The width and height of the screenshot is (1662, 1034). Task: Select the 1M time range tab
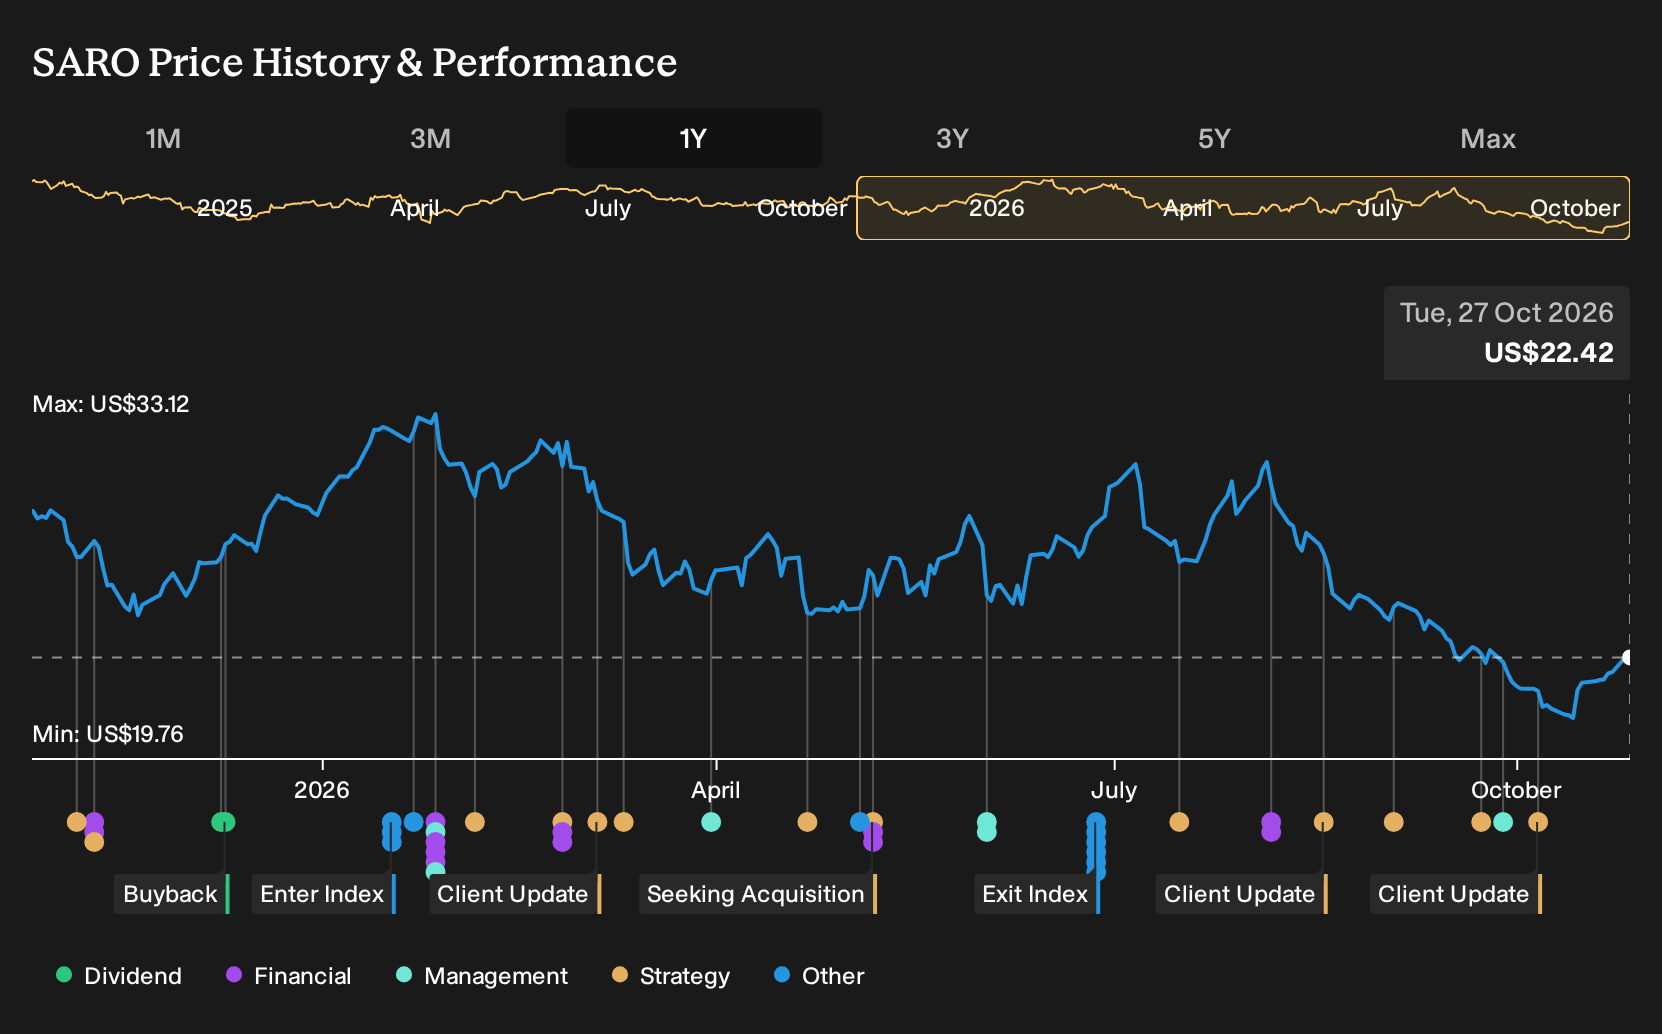163,138
